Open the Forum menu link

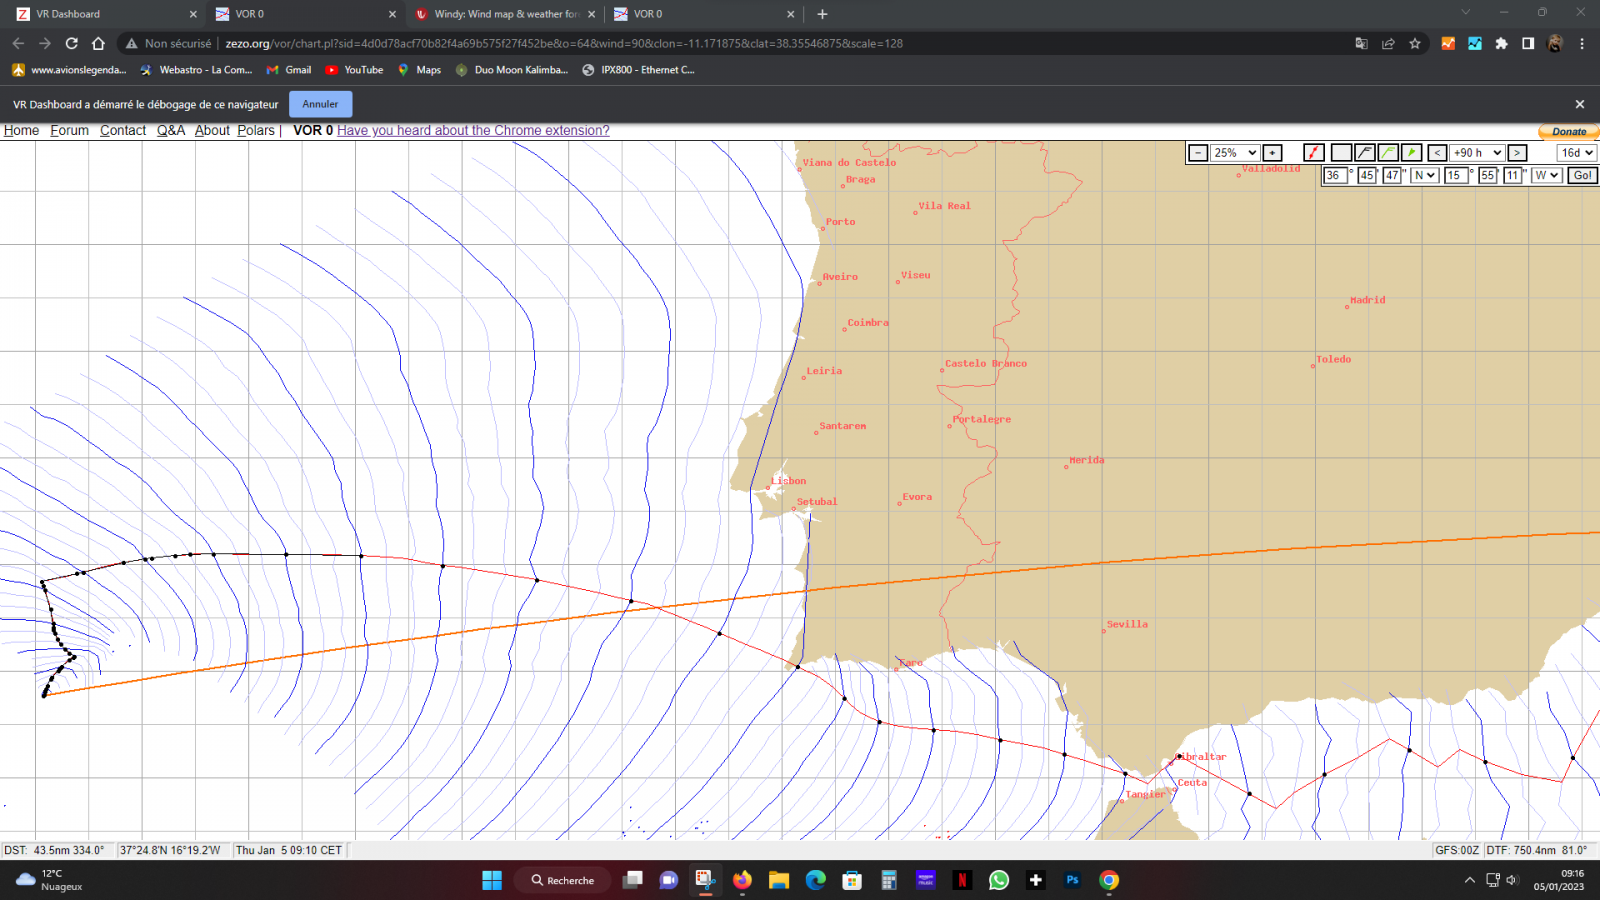click(x=69, y=130)
